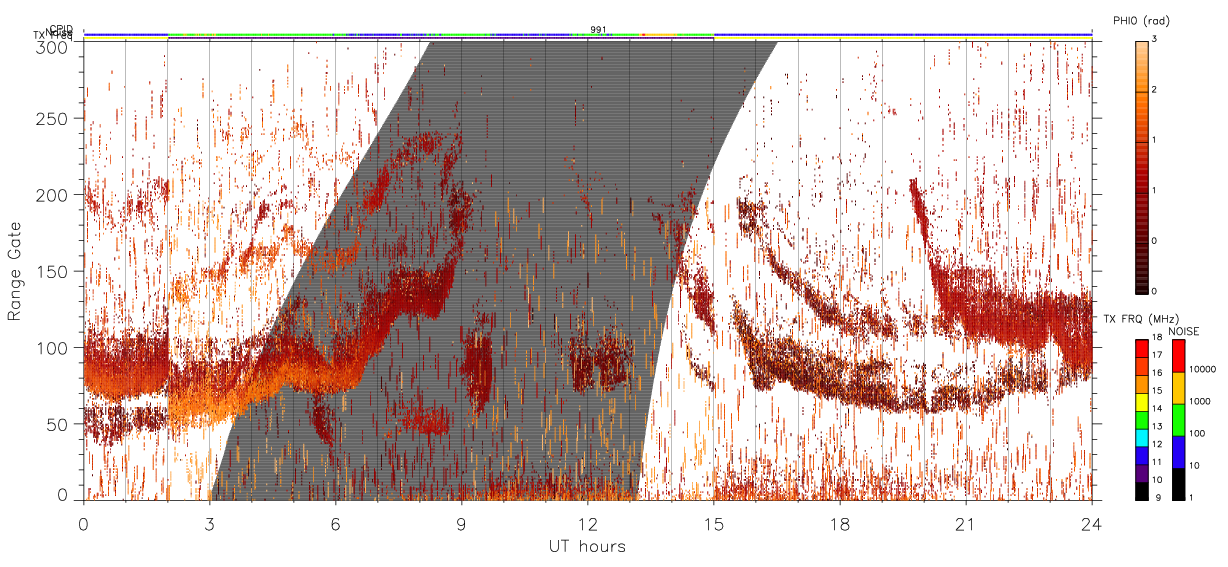Click x-axis tick label '9'
1228x567 pixels.
(x=461, y=524)
